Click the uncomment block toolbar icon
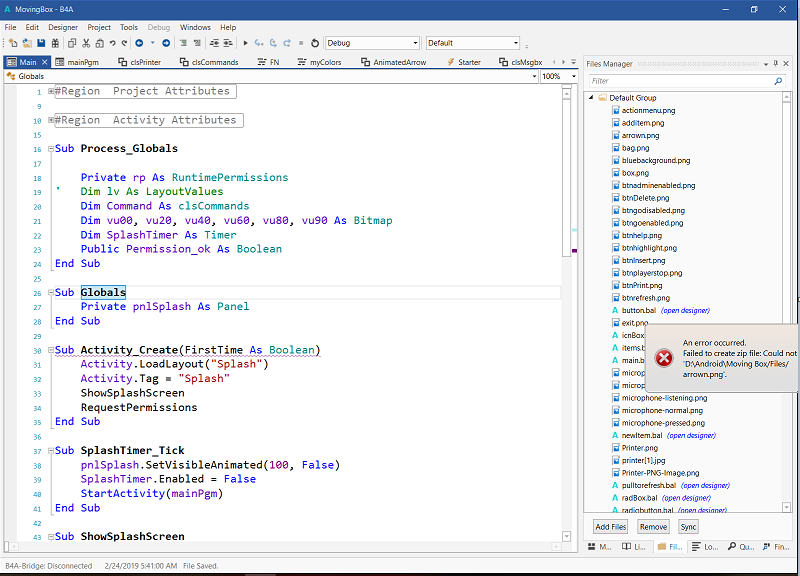 [197, 43]
